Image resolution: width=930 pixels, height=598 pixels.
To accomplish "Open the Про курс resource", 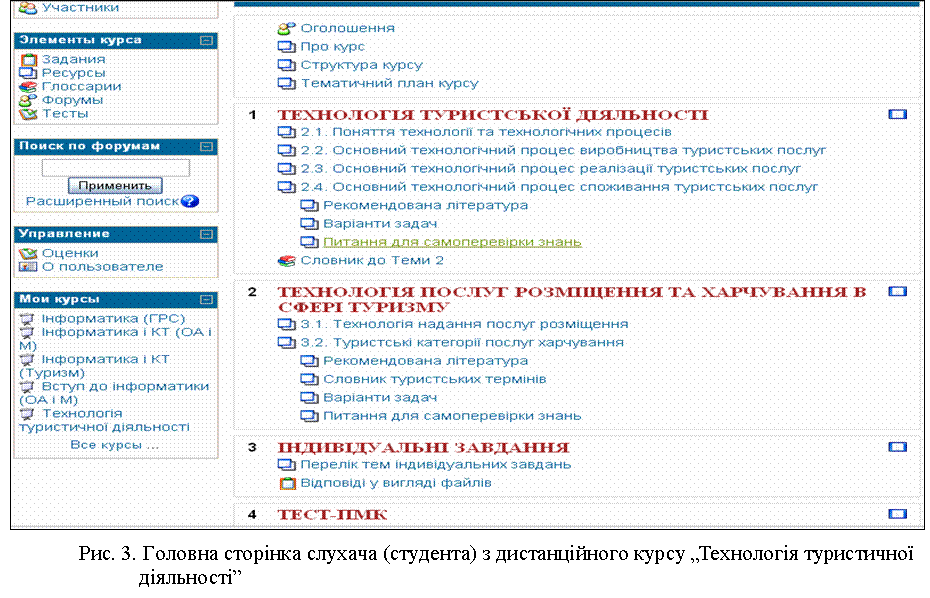I will (333, 46).
